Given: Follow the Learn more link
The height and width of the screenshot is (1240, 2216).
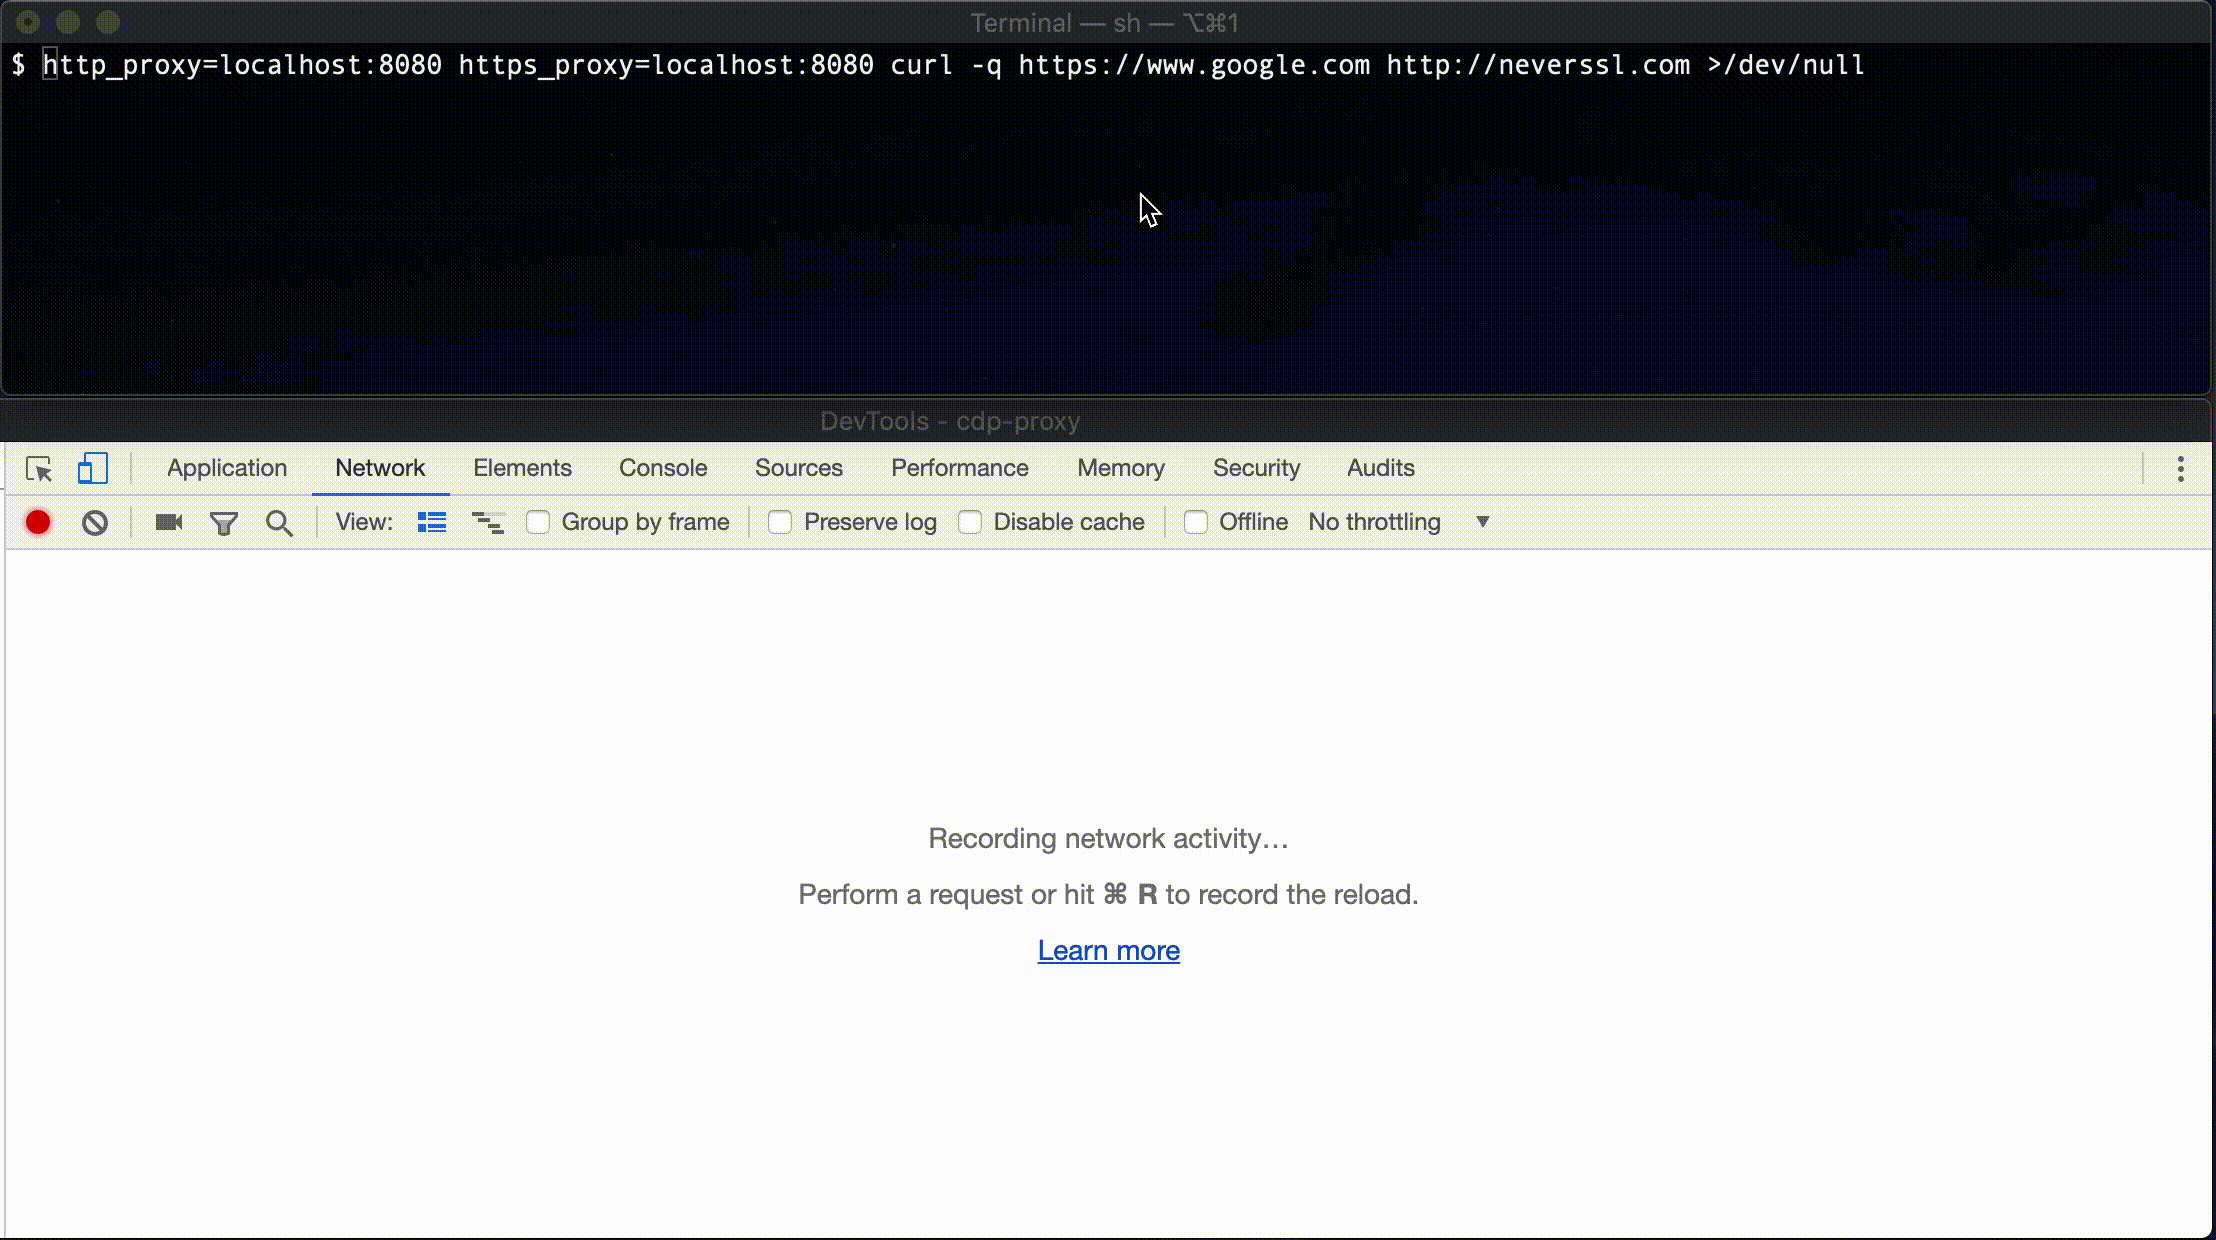Looking at the screenshot, I should pos(1108,950).
